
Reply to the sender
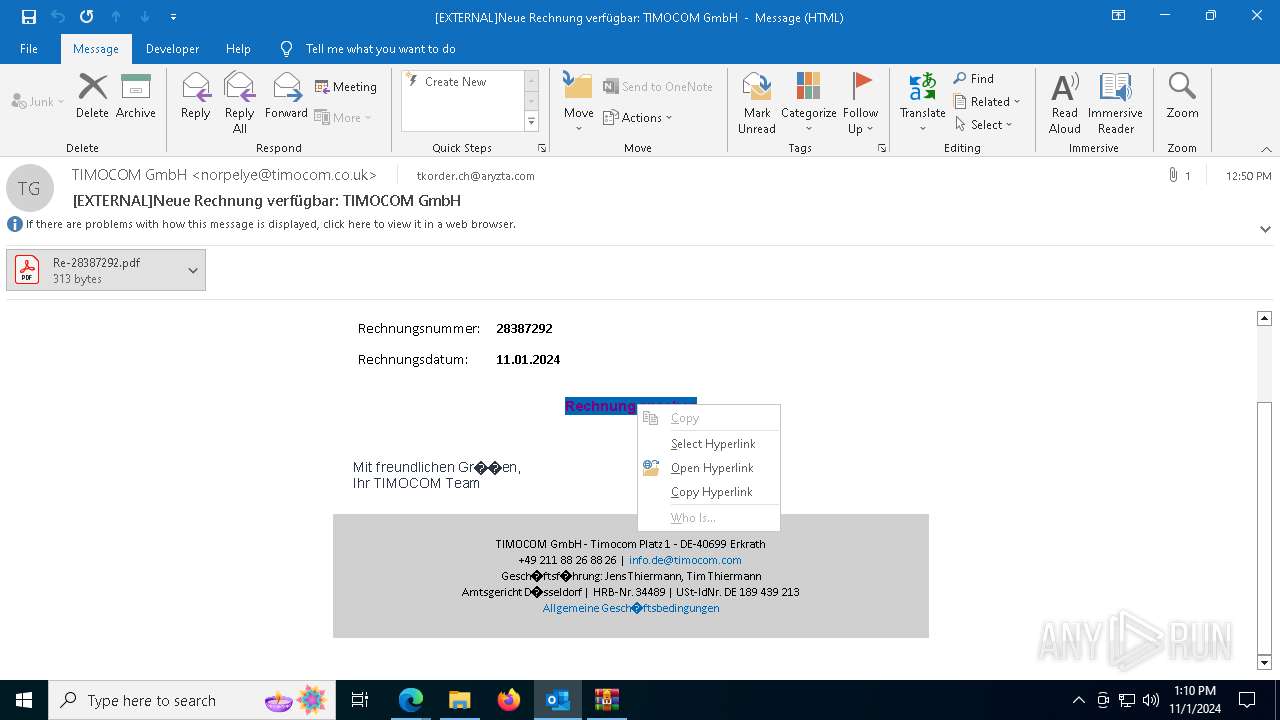coord(196,96)
